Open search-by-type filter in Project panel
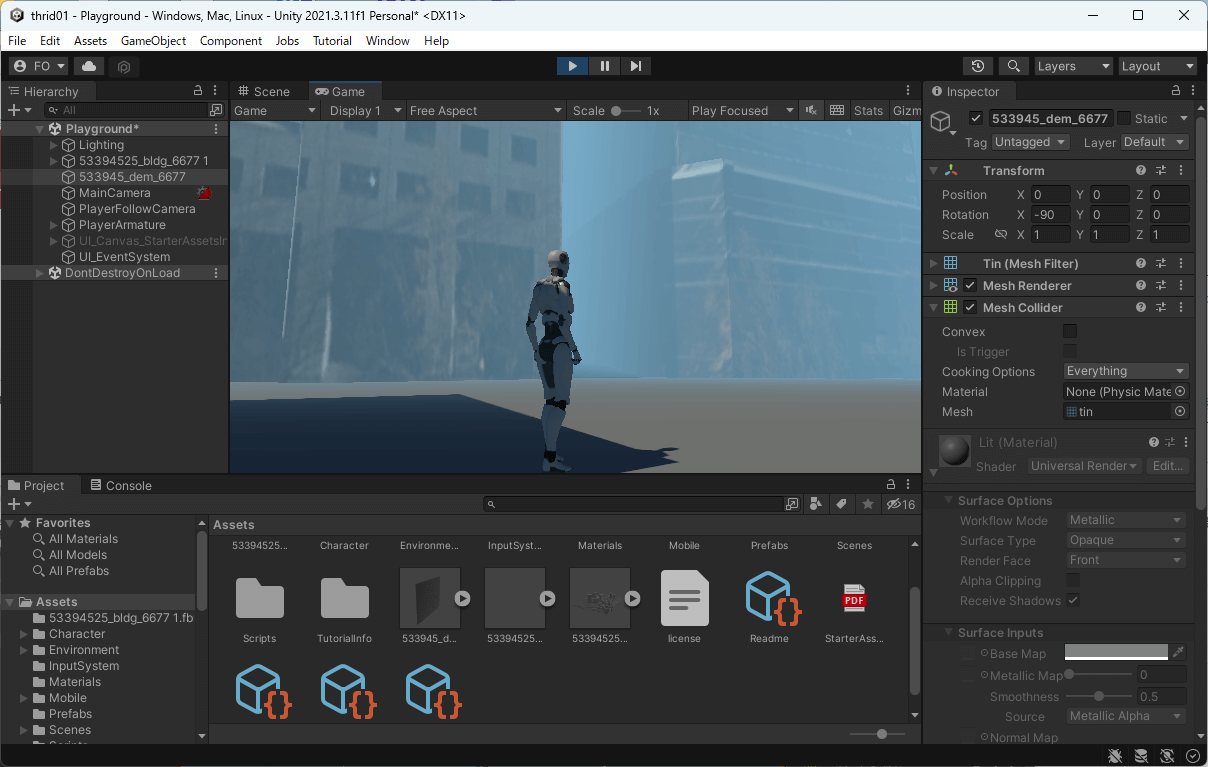 point(817,504)
